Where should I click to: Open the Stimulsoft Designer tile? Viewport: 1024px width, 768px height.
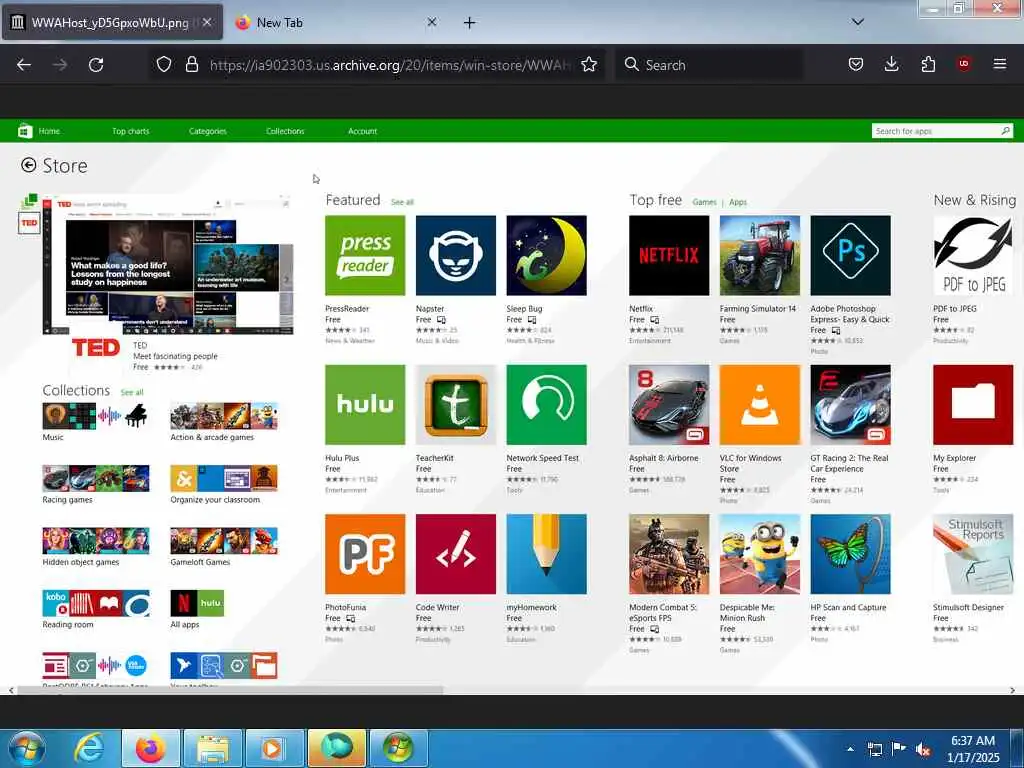coord(973,554)
